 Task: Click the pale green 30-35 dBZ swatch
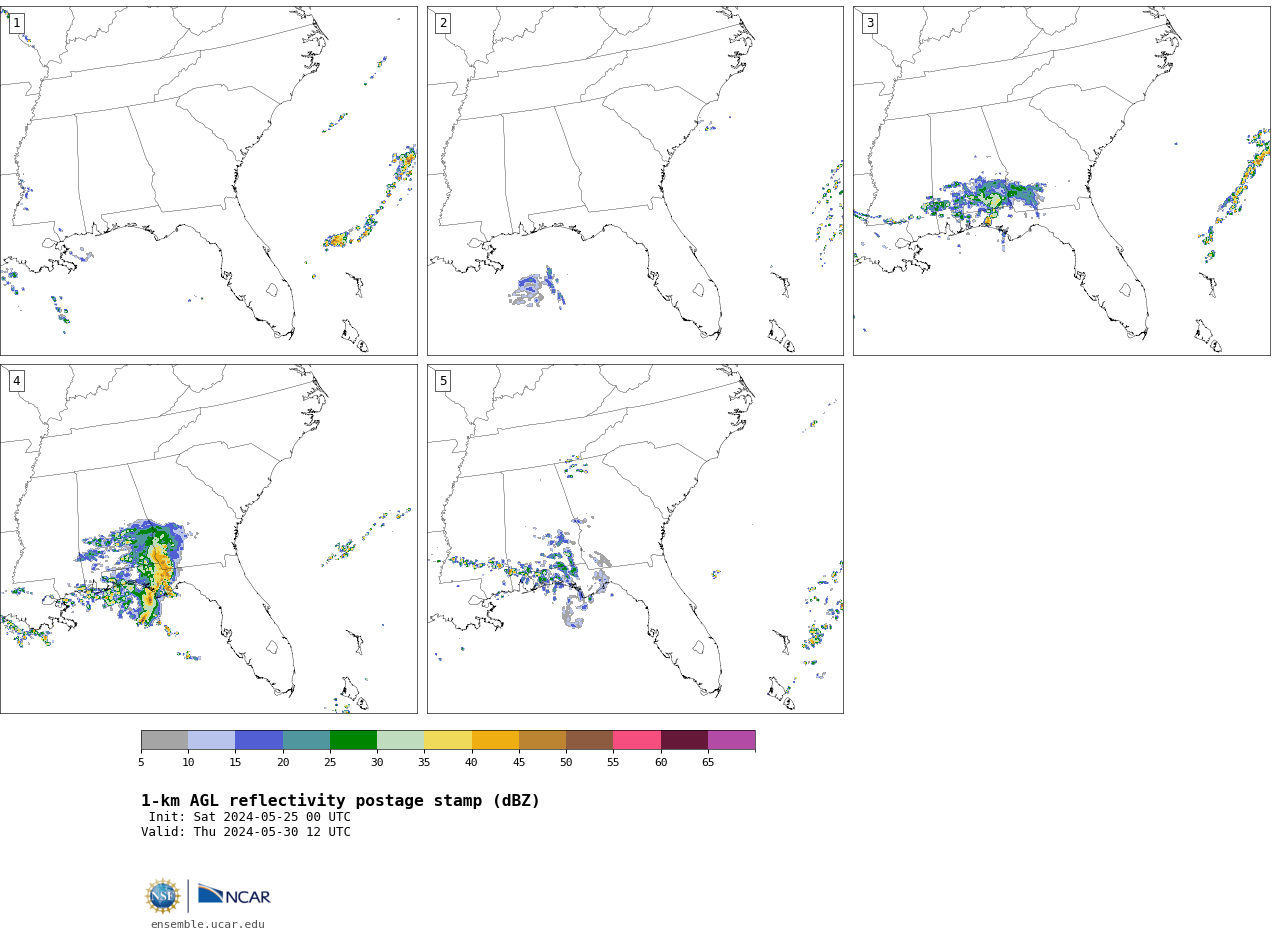(x=400, y=740)
